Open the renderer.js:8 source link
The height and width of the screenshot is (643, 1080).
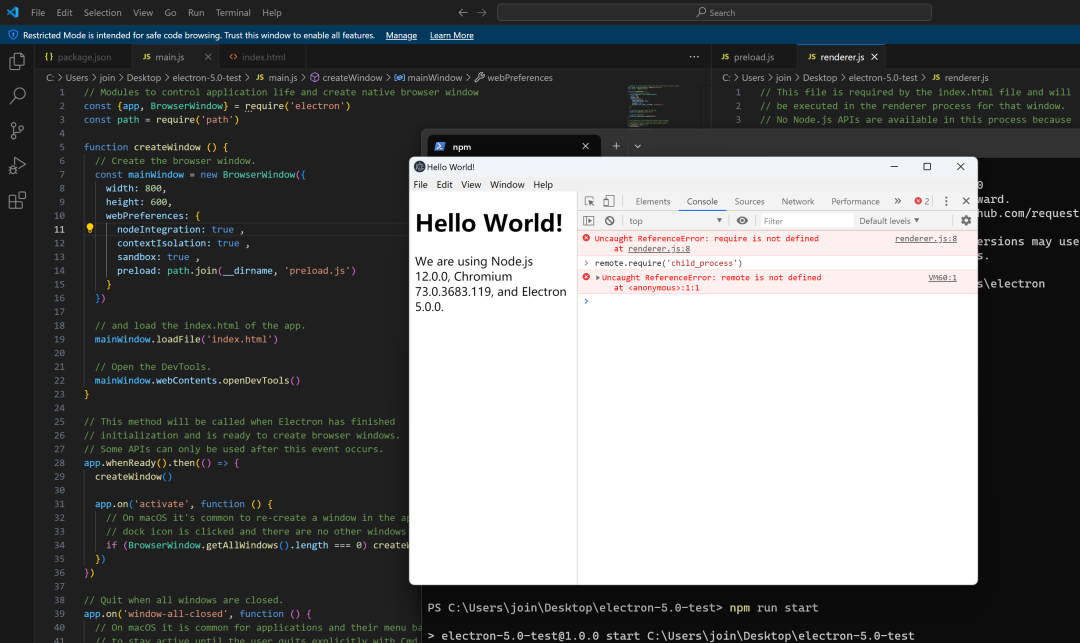[925, 239]
